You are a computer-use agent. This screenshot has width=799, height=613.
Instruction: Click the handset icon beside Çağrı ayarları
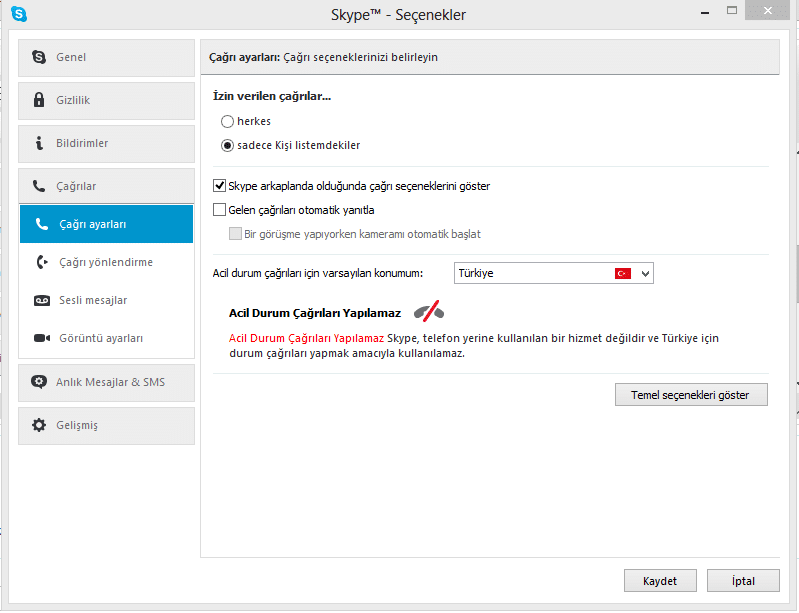click(x=41, y=224)
